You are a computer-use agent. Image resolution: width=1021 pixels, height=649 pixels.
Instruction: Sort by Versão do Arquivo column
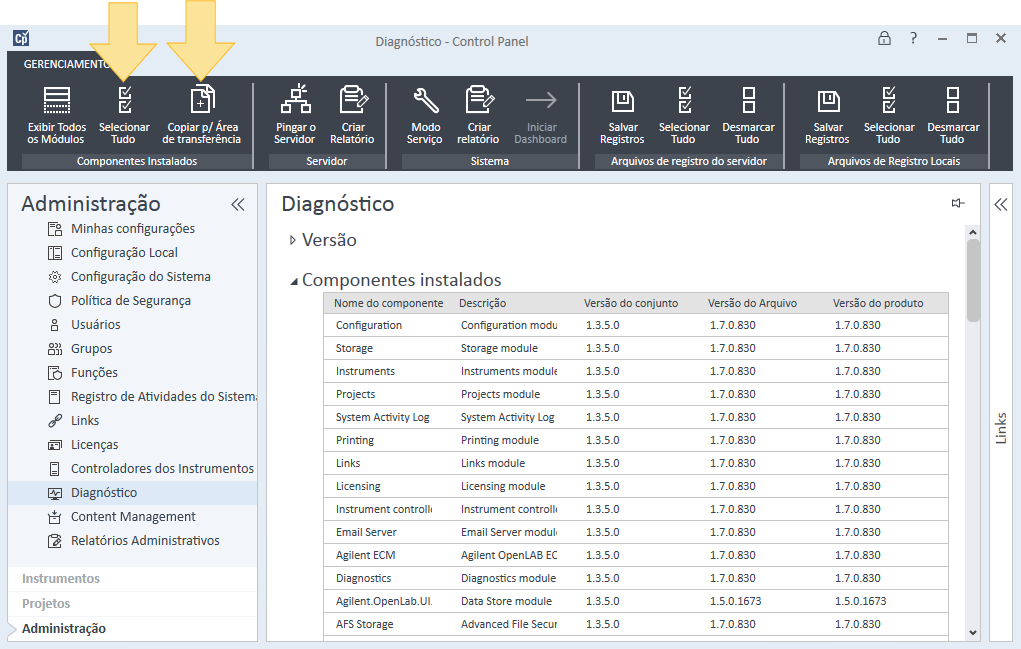click(x=752, y=303)
